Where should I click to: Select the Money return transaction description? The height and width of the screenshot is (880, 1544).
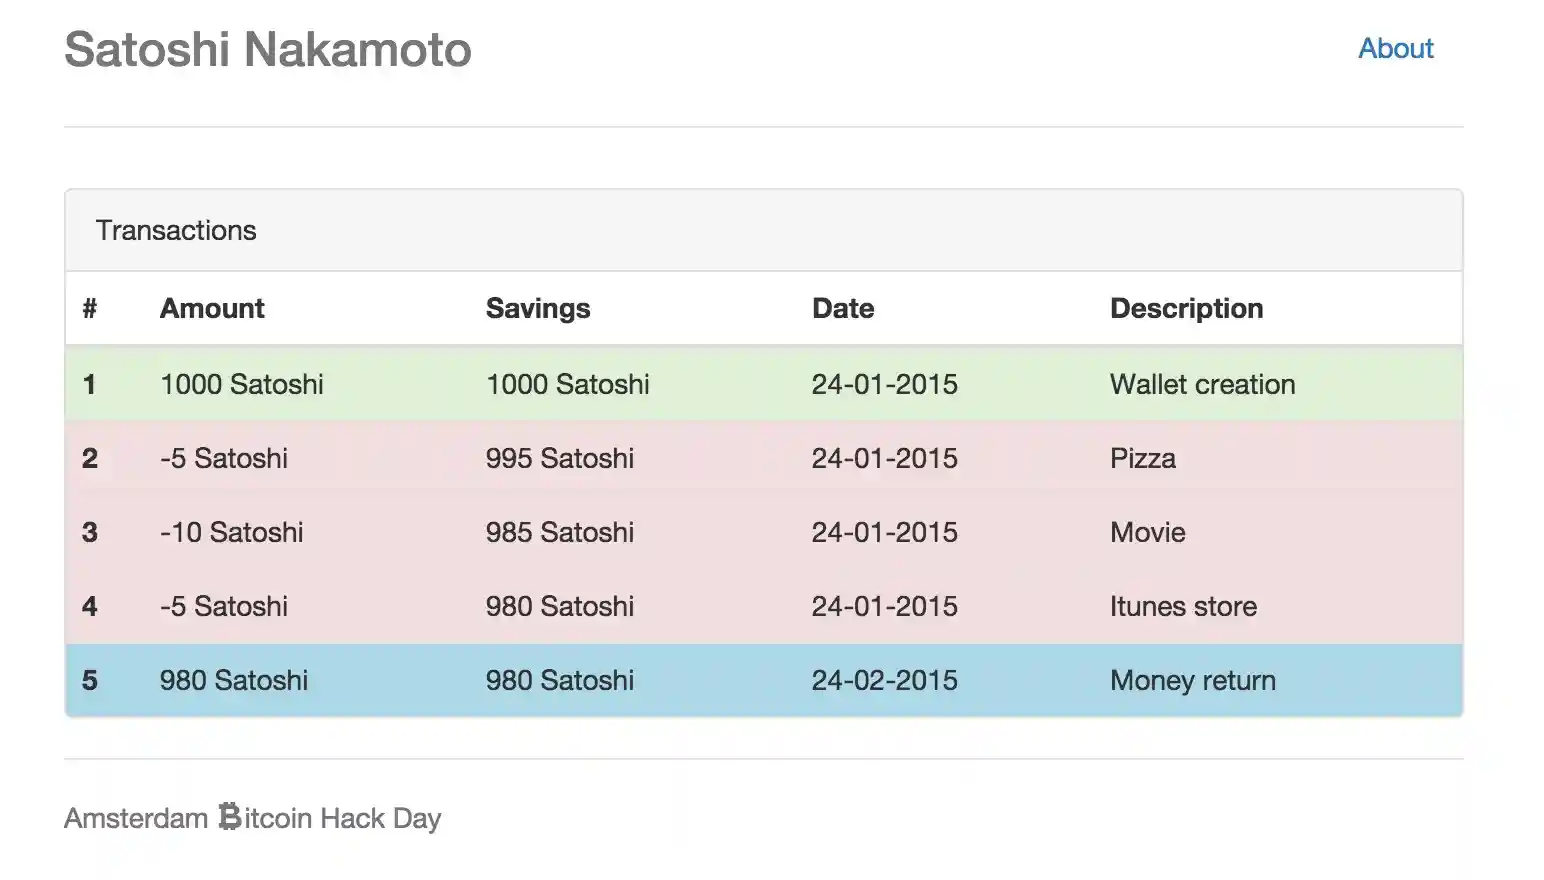(1192, 680)
